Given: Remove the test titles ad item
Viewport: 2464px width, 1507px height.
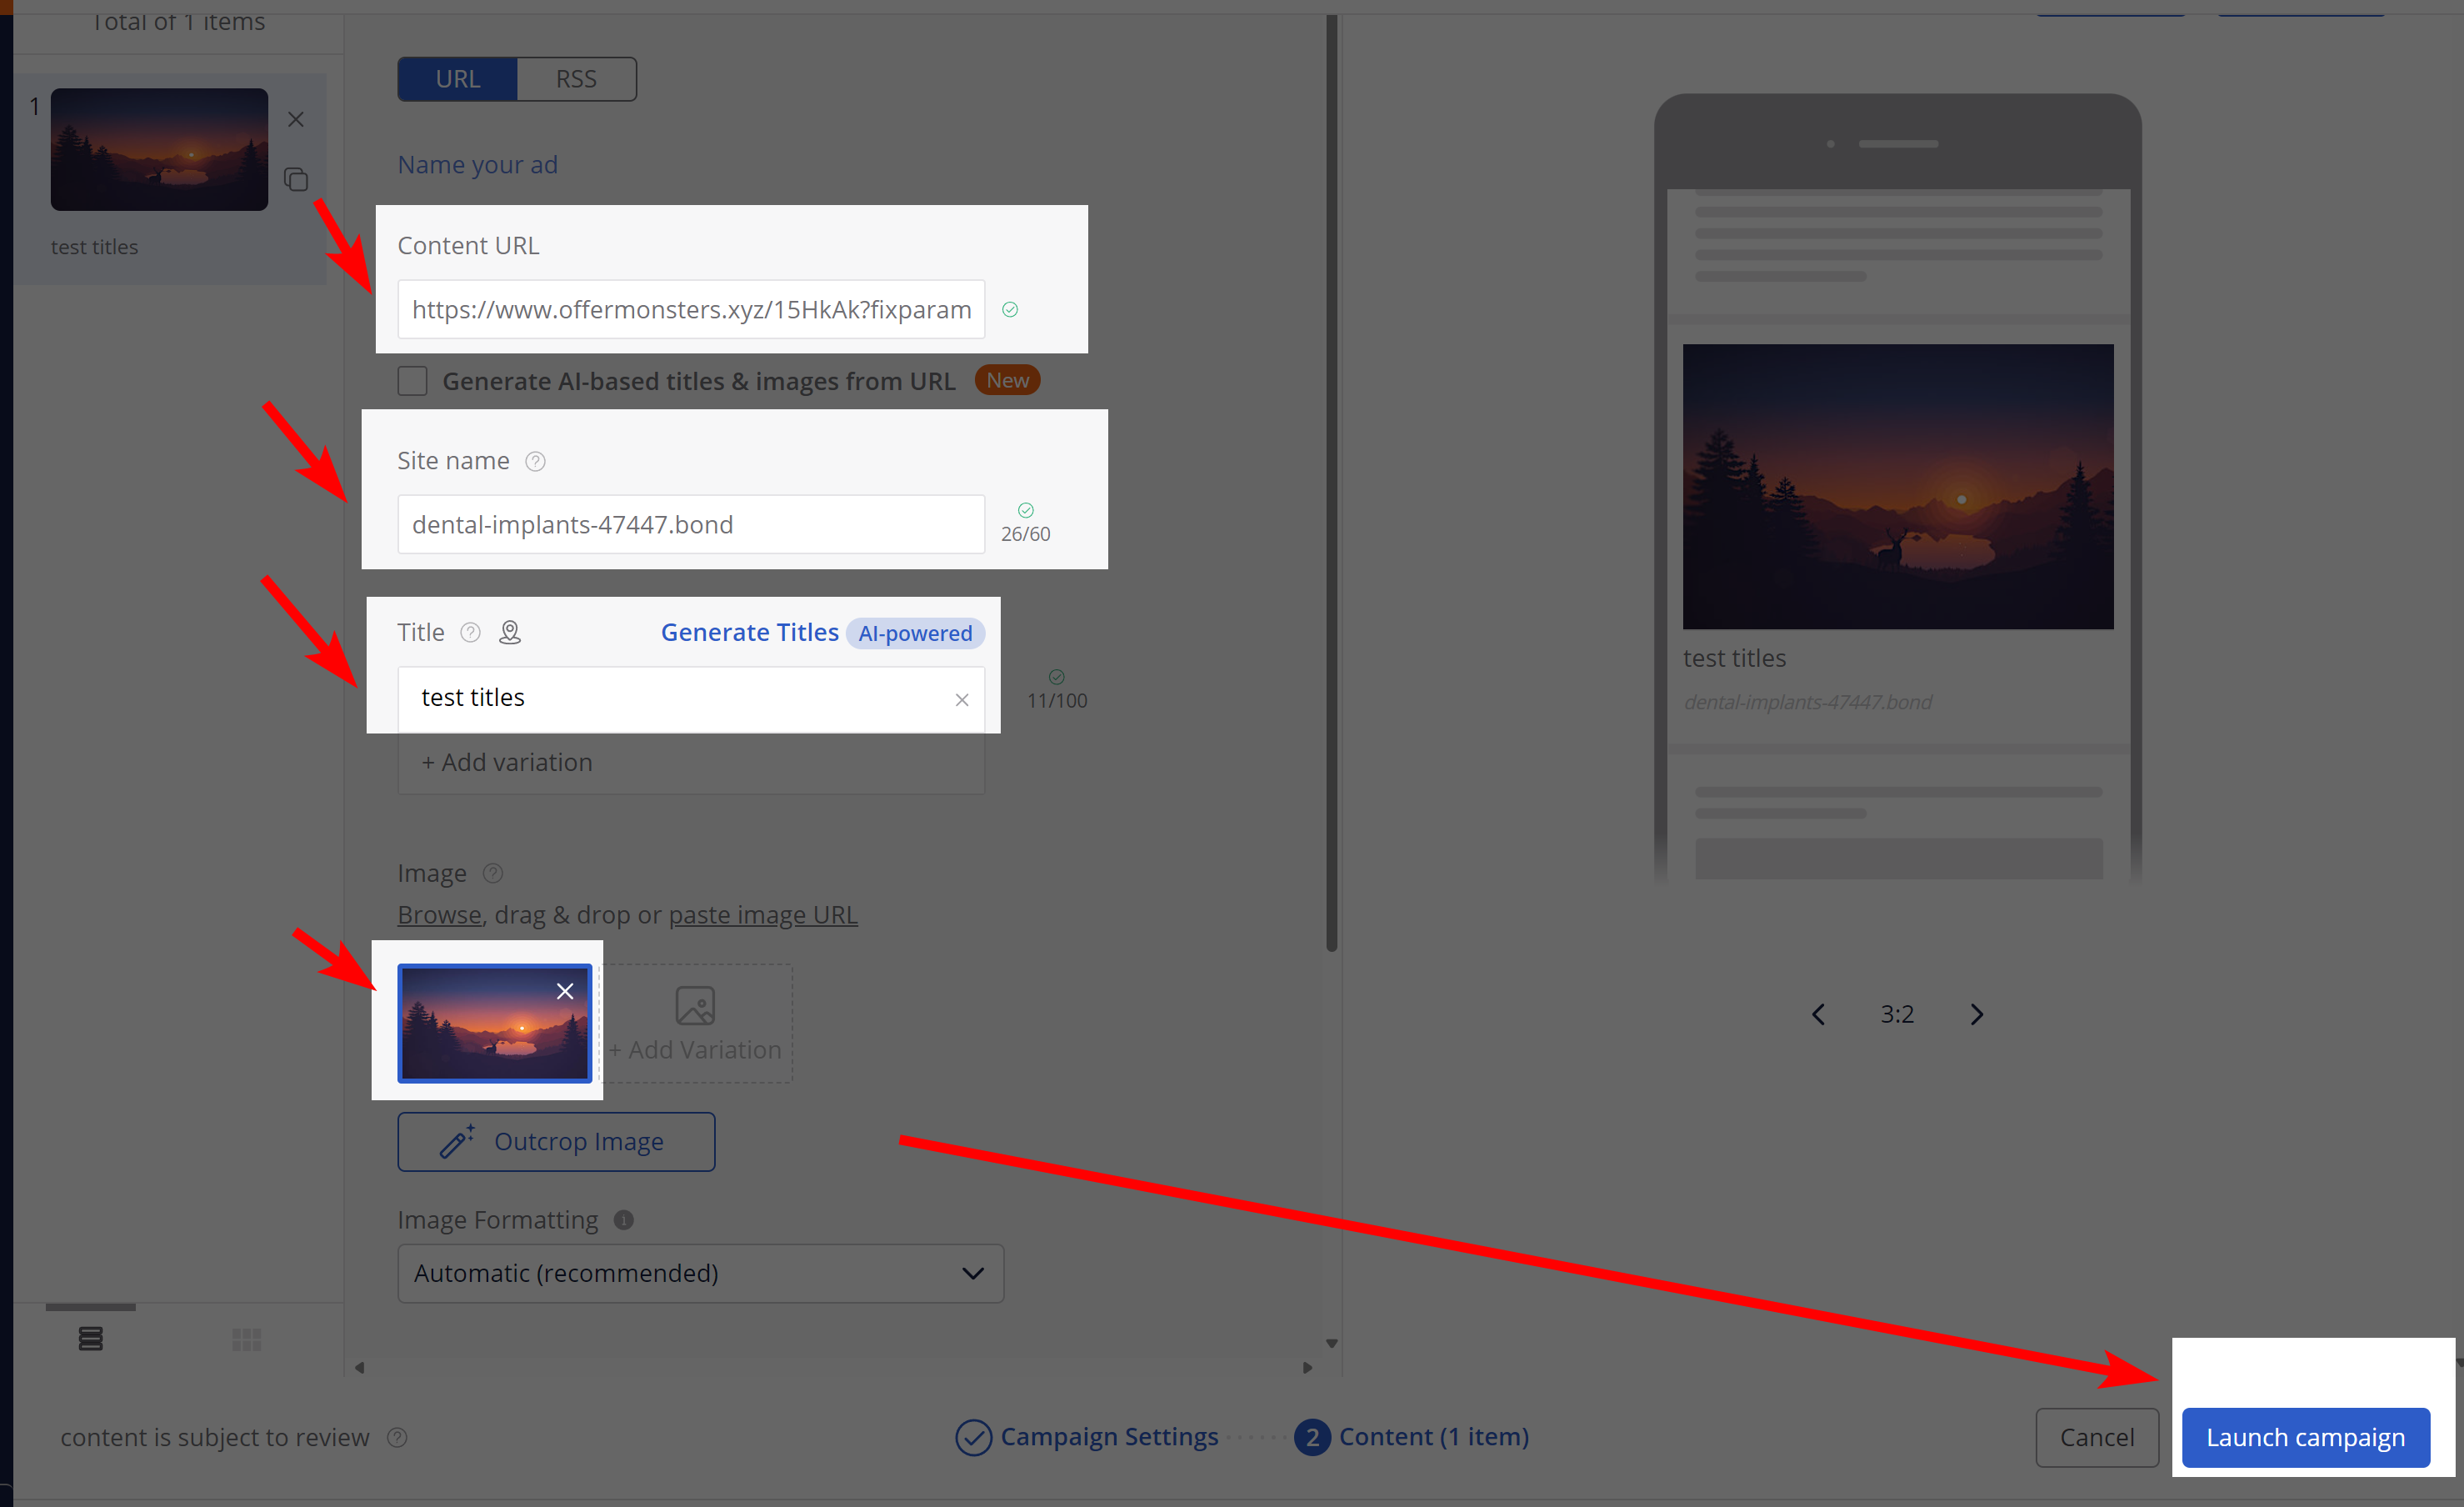Looking at the screenshot, I should (x=296, y=120).
